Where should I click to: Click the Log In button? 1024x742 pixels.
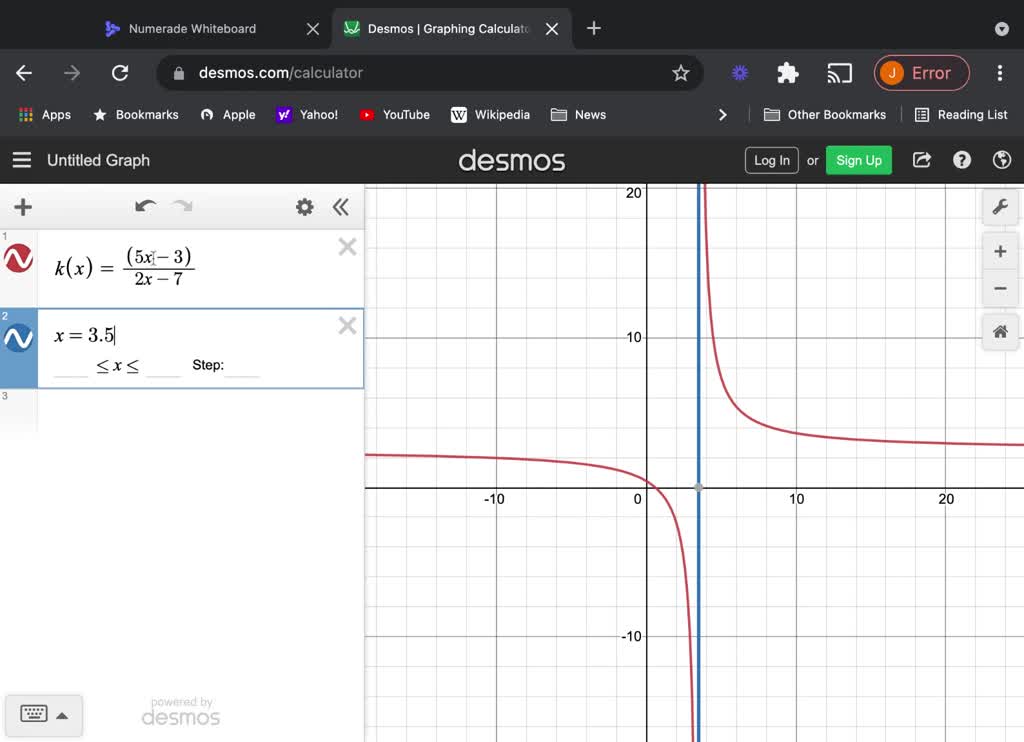[771, 160]
